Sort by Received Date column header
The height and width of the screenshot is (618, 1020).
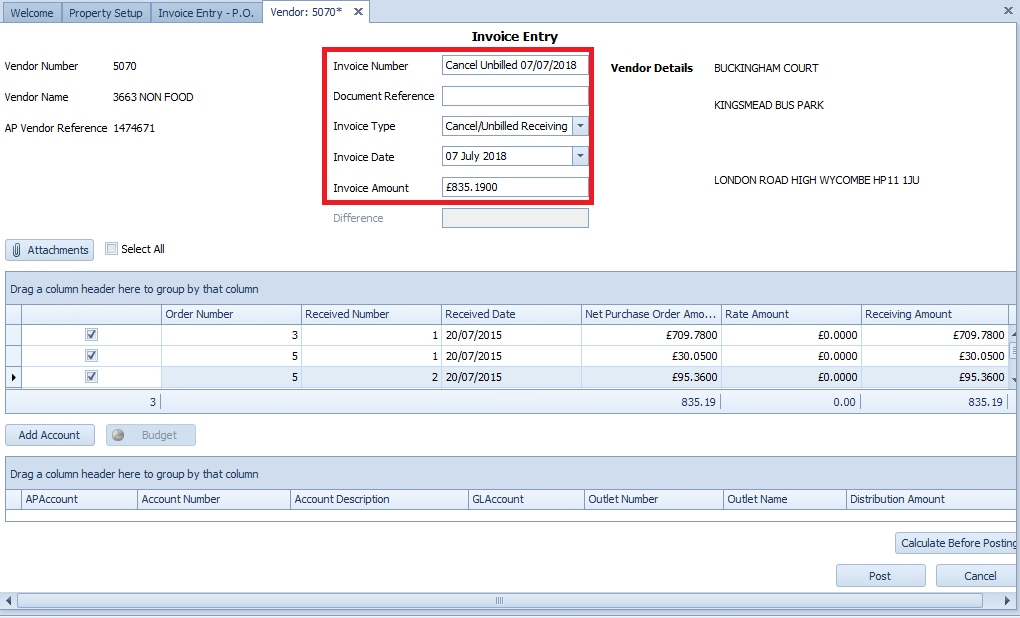pyautogui.click(x=510, y=314)
